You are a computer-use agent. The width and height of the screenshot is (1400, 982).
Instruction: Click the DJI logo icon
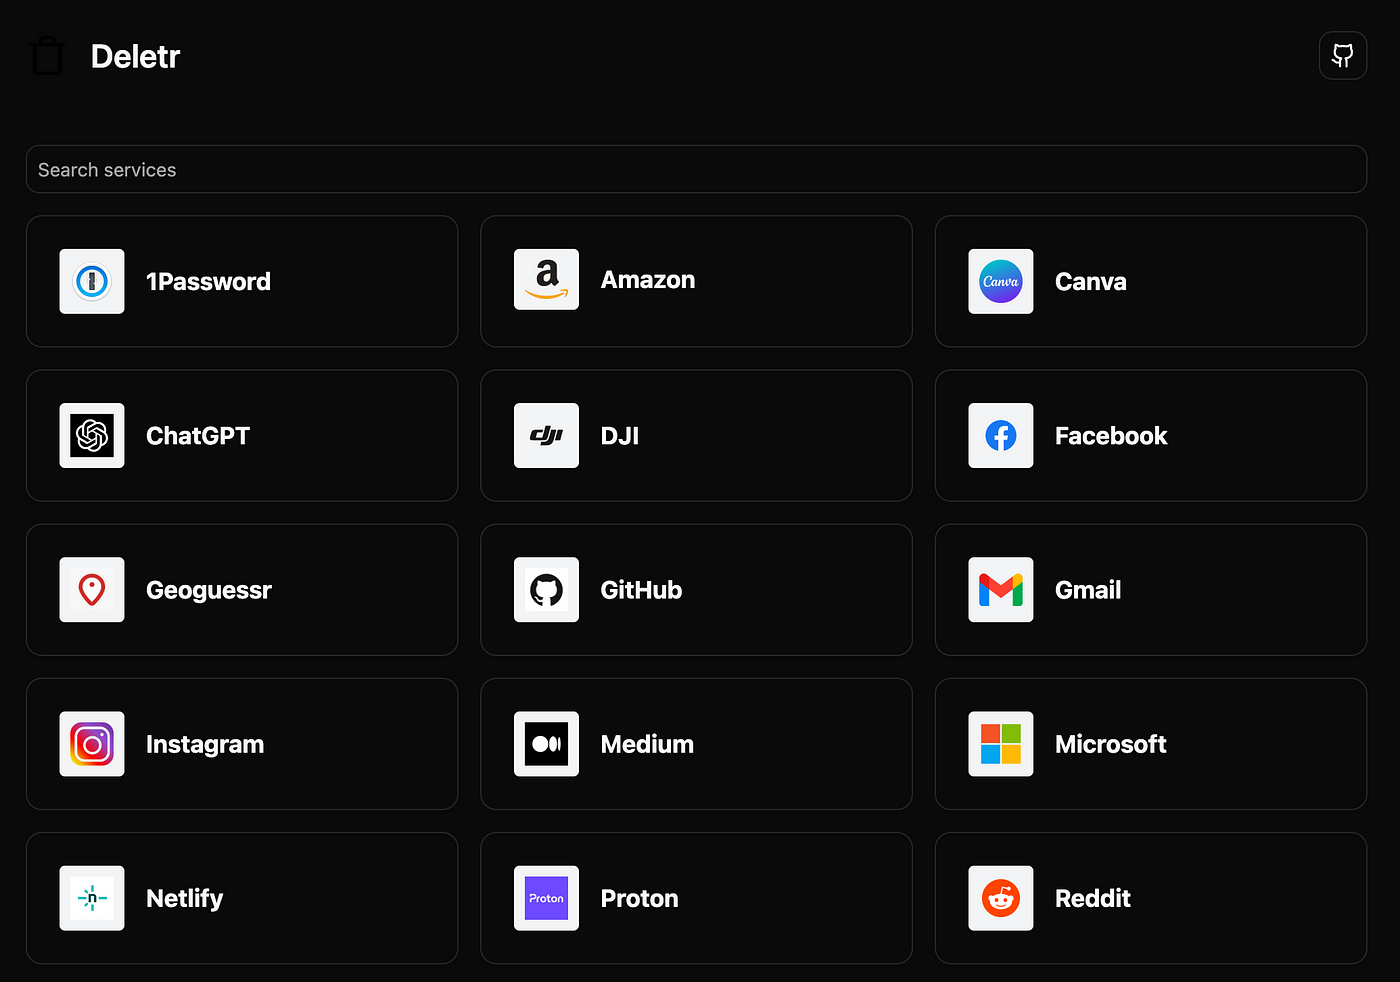[x=546, y=435]
